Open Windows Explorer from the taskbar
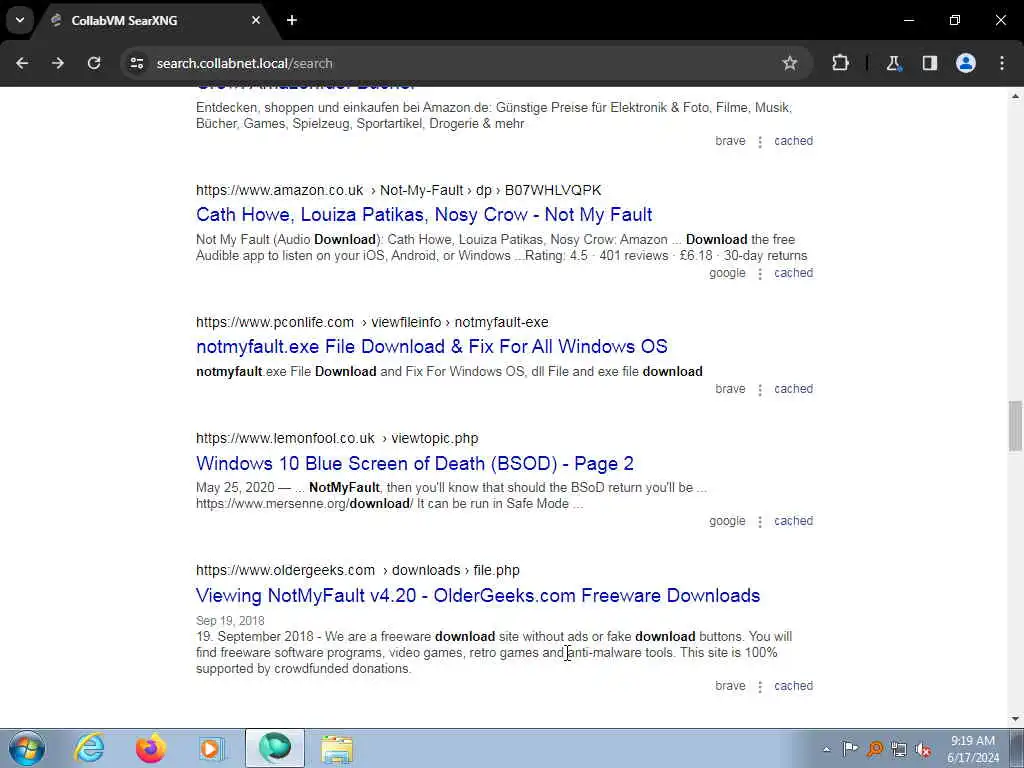This screenshot has height=768, width=1024. [337, 748]
